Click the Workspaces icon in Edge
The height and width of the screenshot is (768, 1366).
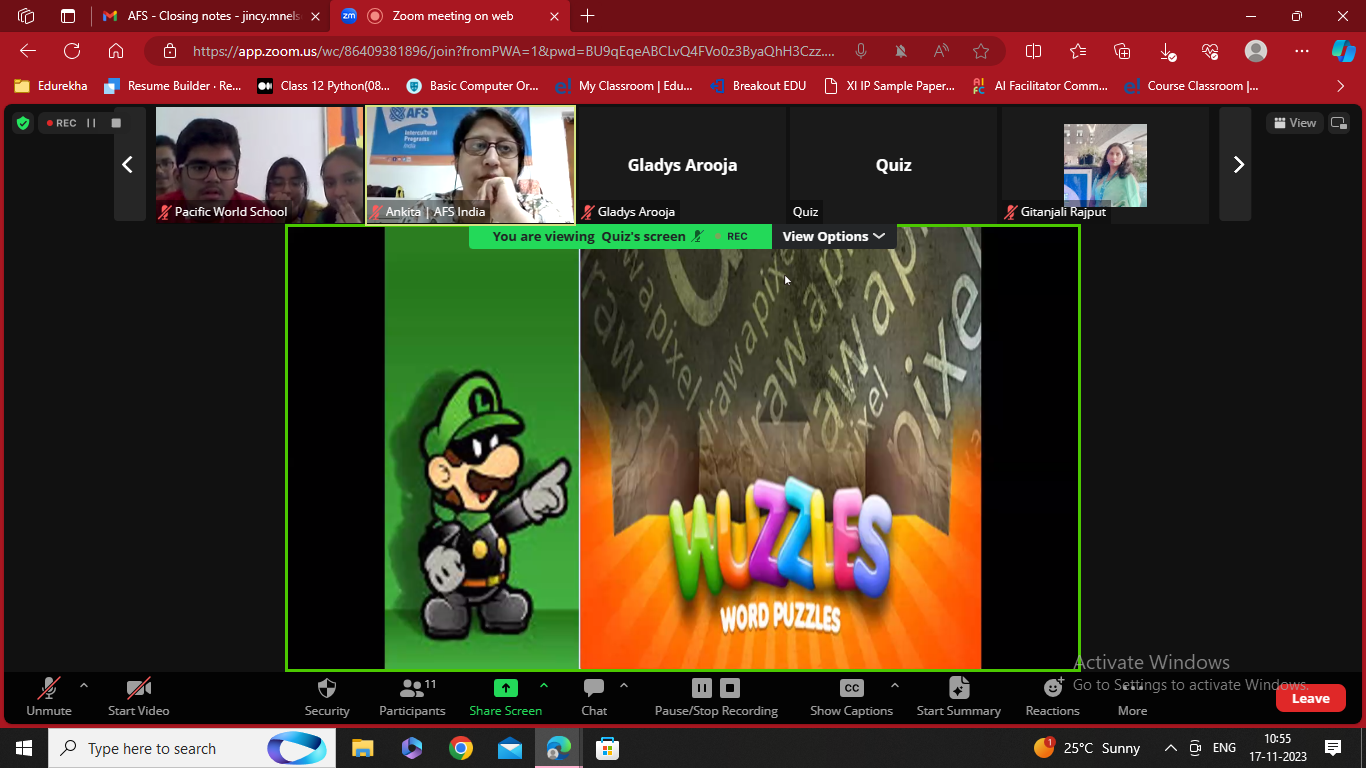[x=26, y=16]
